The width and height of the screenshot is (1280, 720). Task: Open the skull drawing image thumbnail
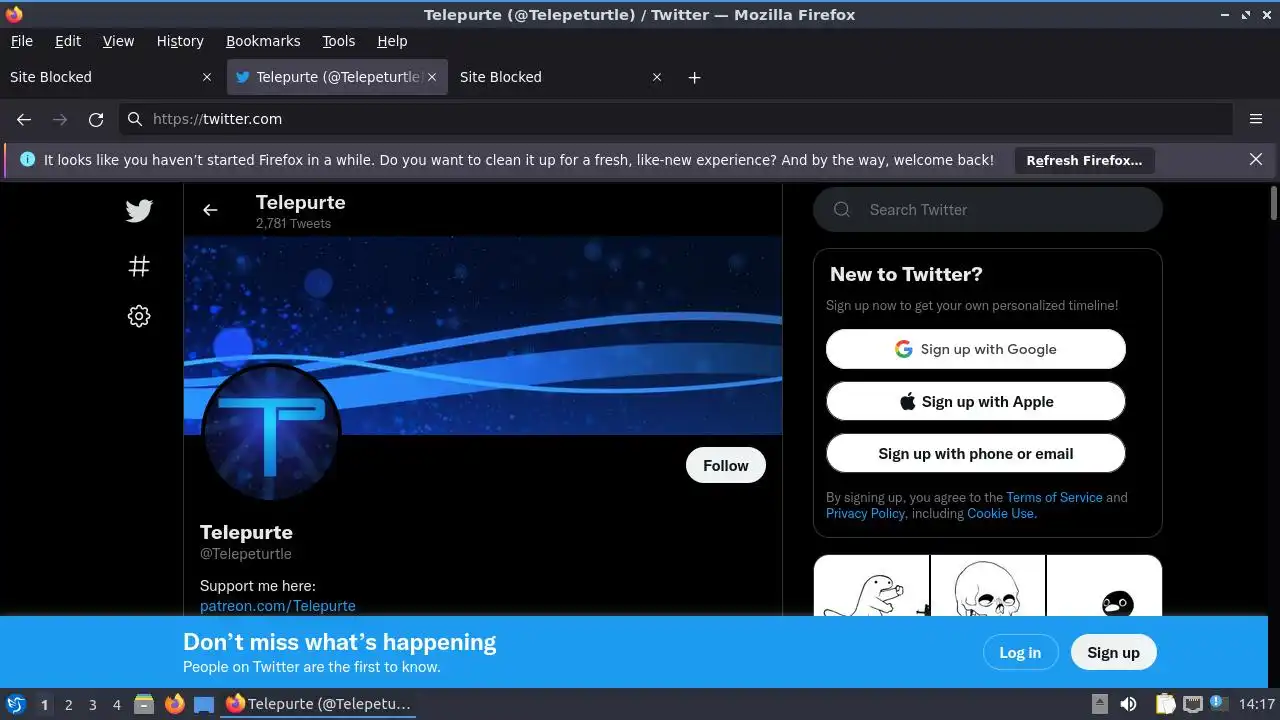click(988, 586)
